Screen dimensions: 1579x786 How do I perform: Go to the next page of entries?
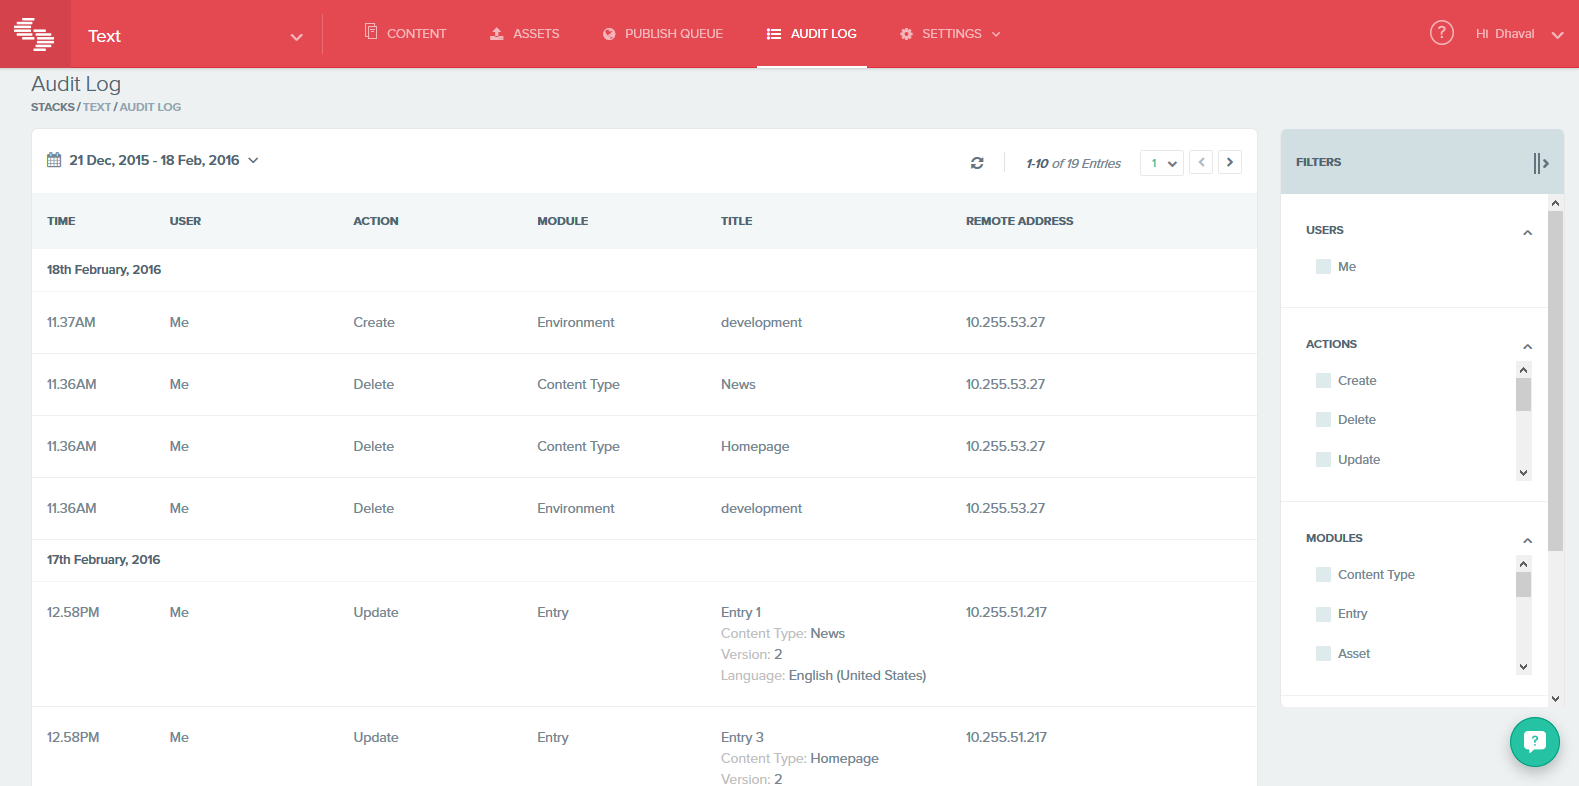[x=1230, y=162]
